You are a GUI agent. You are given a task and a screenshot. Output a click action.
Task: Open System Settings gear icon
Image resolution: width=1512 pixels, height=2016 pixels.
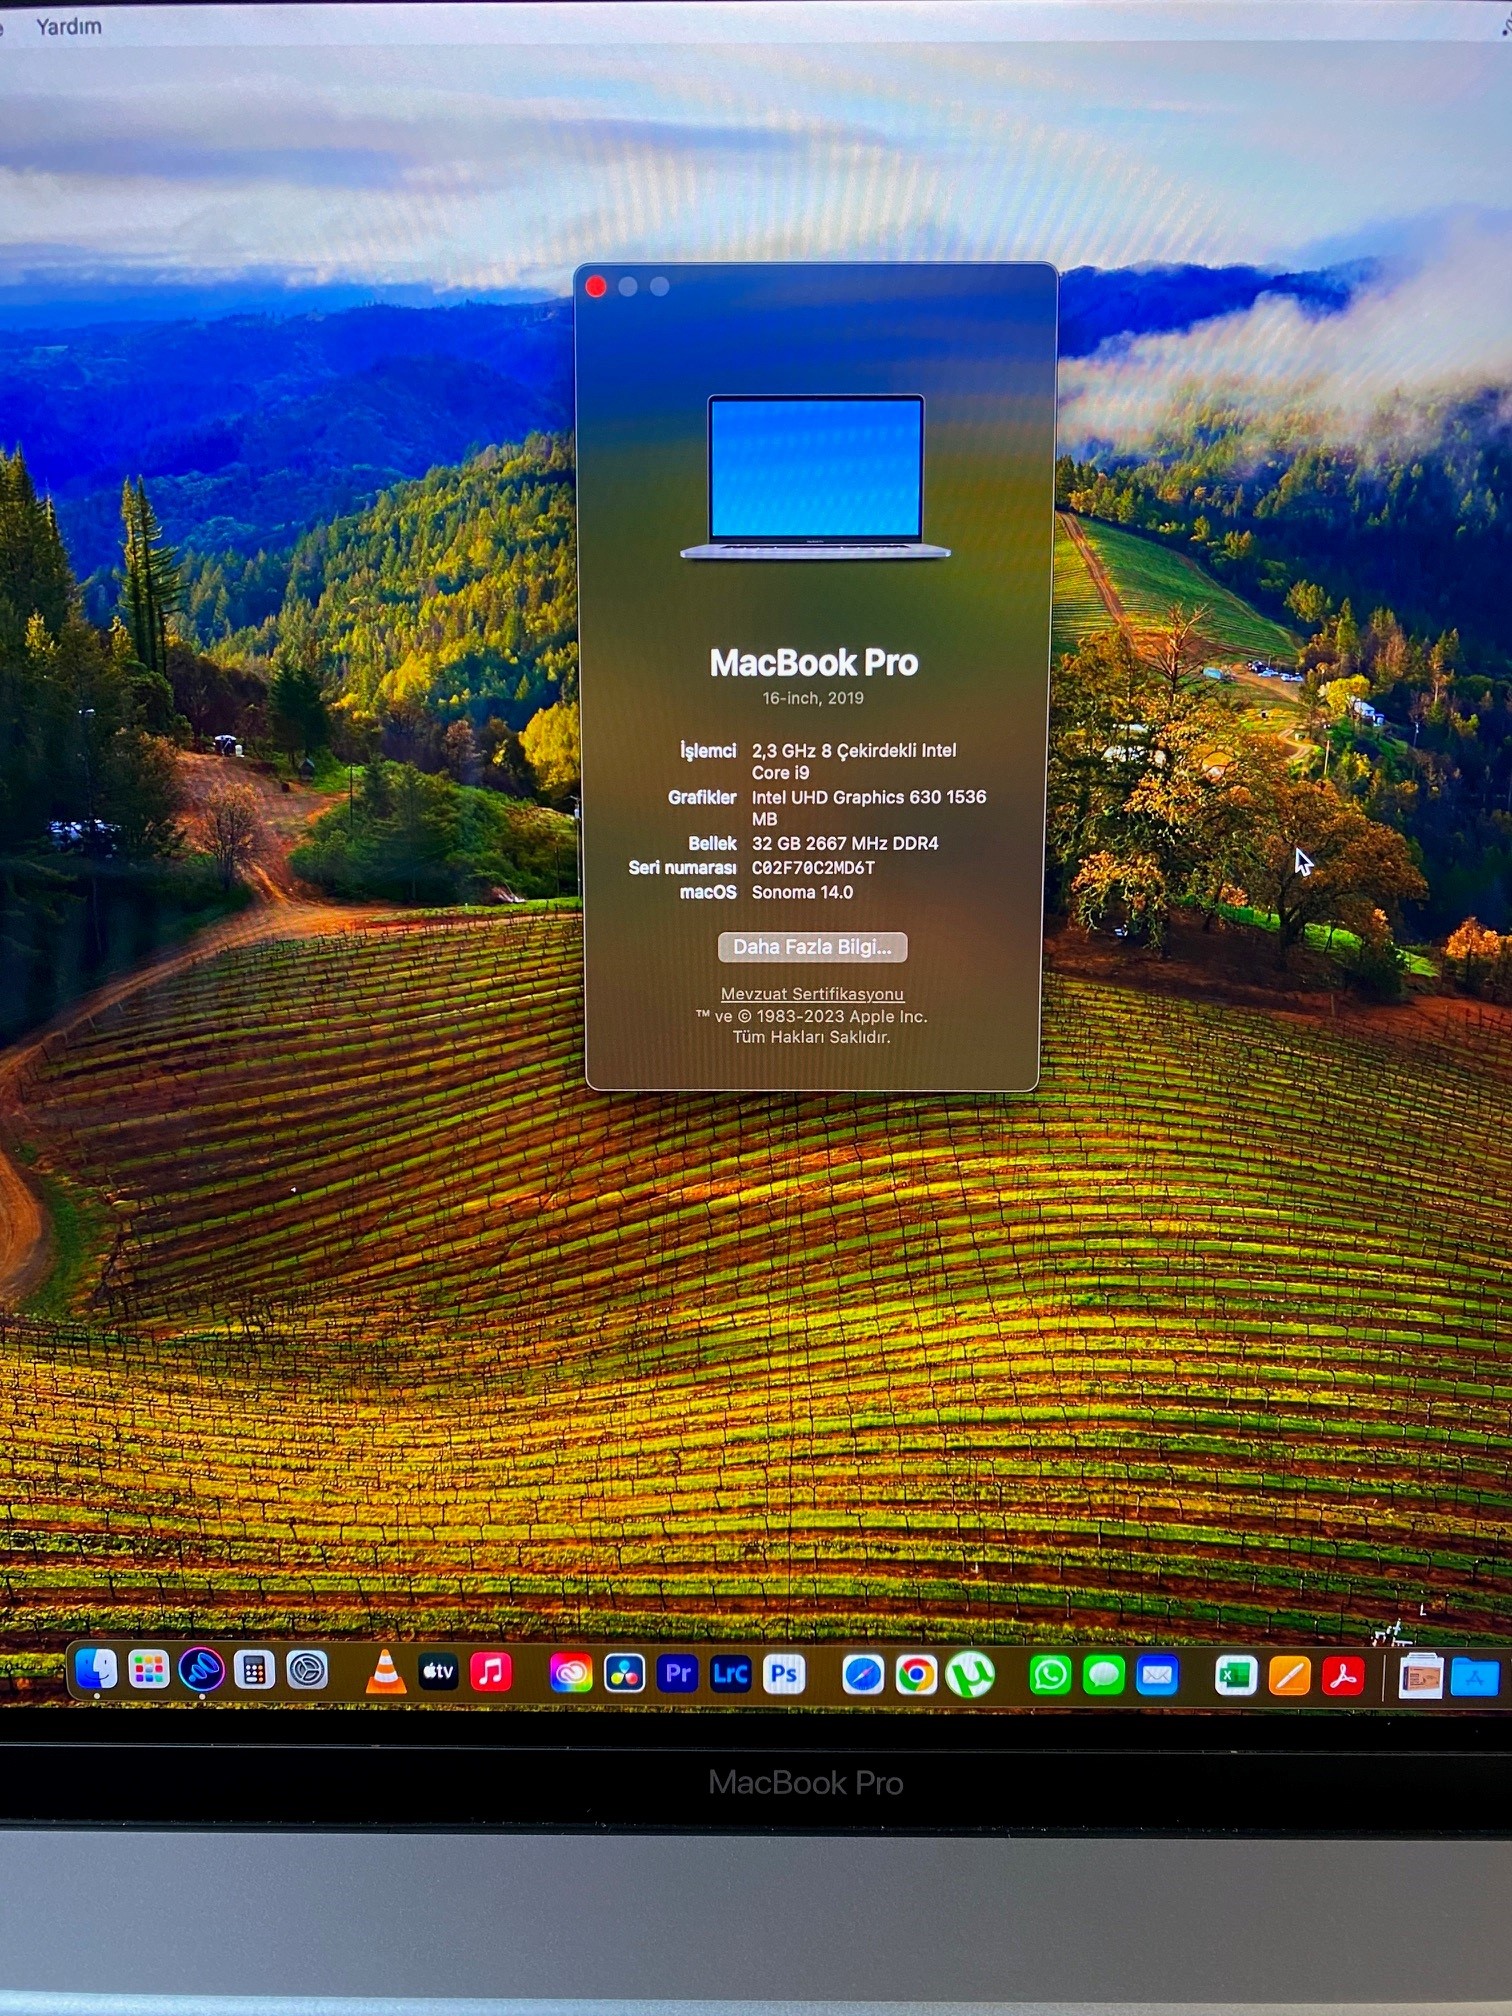[x=307, y=1670]
